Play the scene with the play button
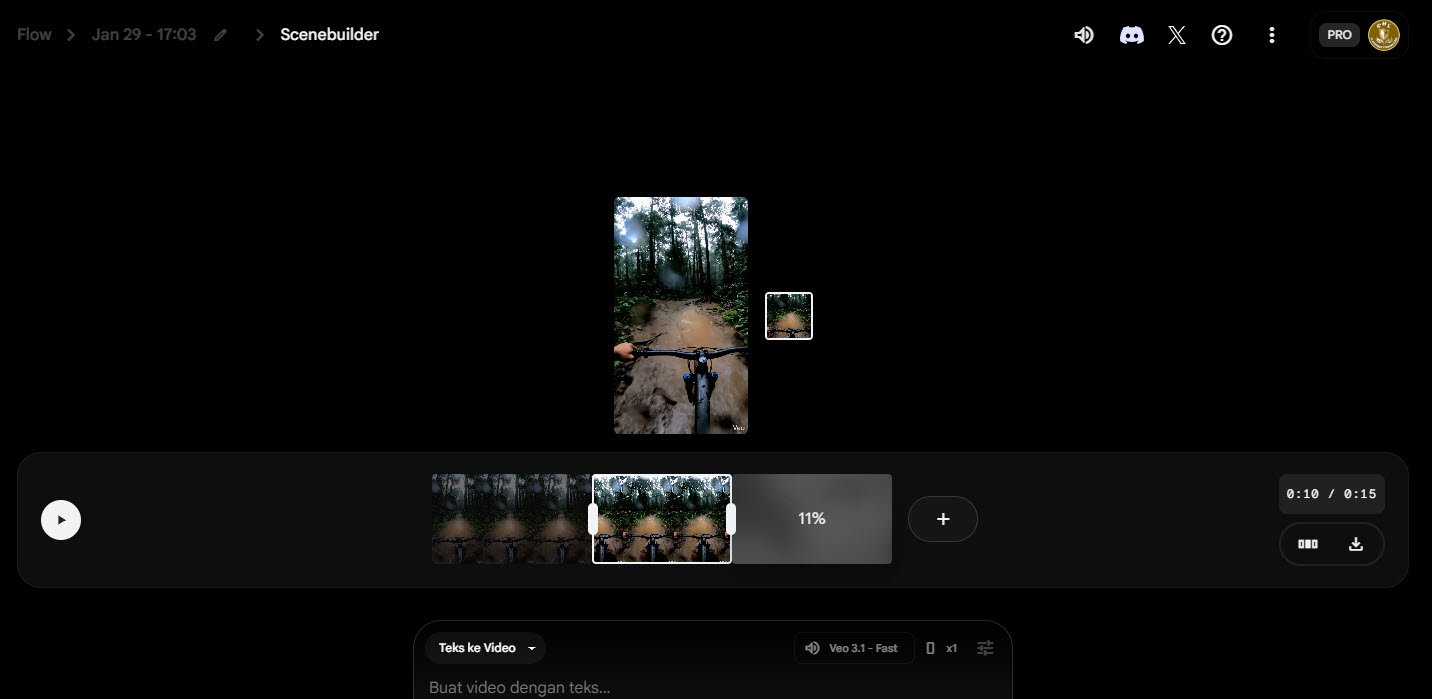 click(x=61, y=520)
